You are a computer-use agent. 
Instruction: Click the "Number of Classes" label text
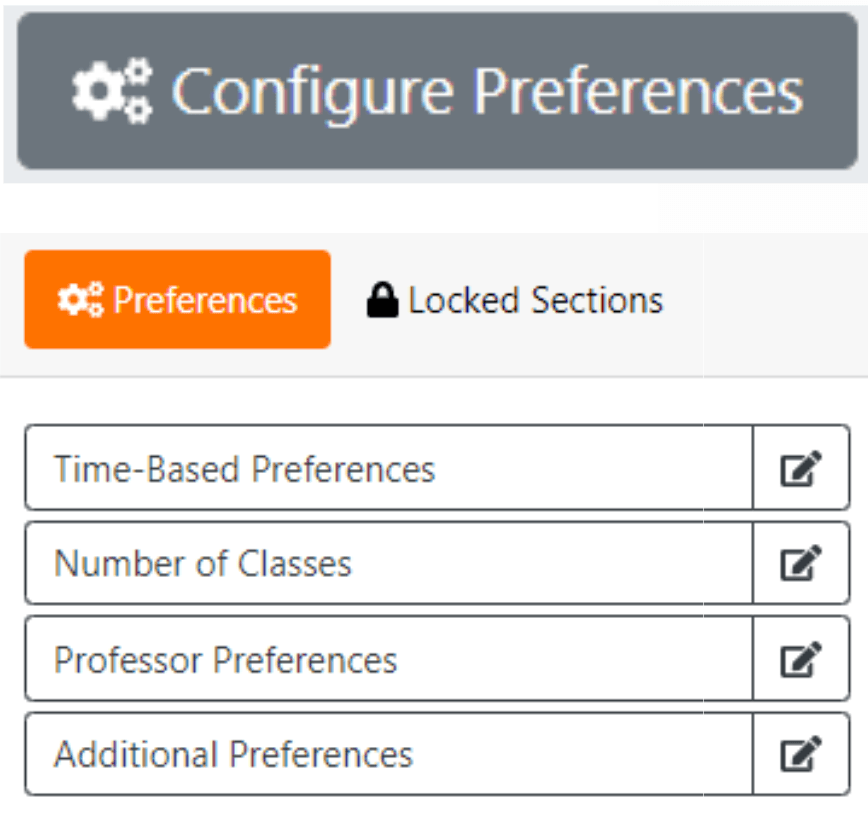[x=203, y=563]
